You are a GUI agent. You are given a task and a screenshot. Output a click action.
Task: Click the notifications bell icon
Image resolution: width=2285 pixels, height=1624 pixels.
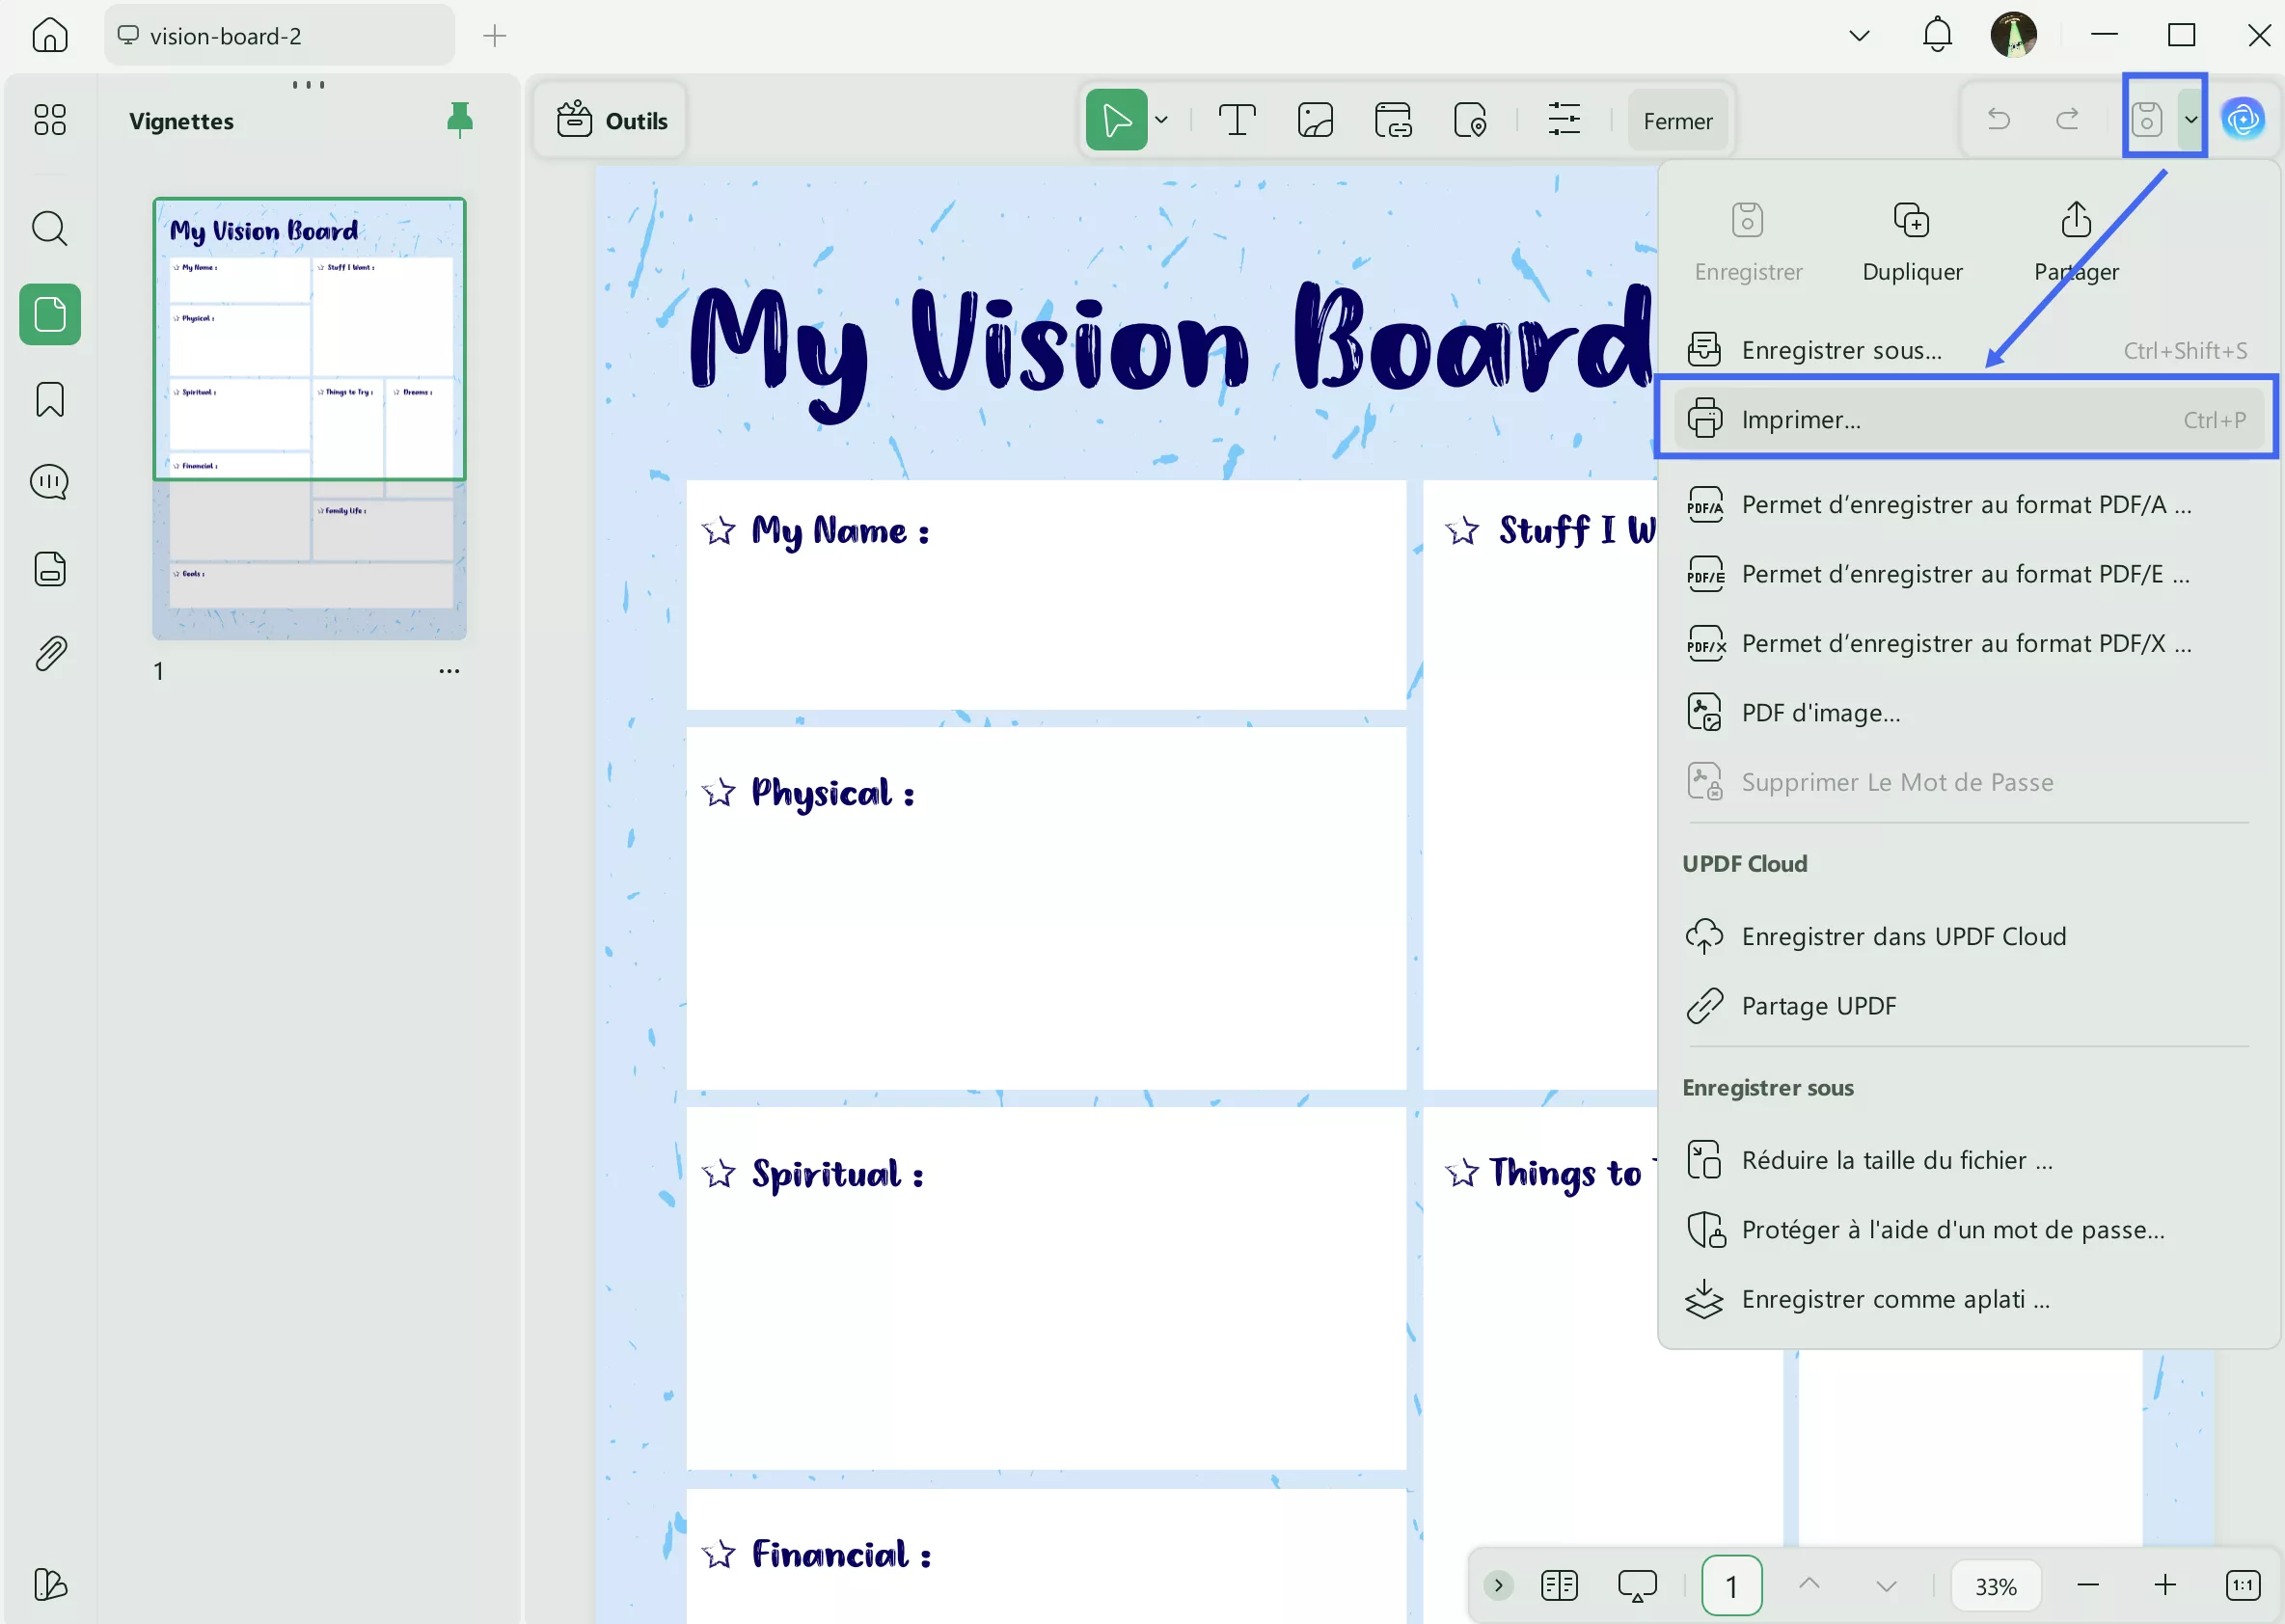pyautogui.click(x=1937, y=35)
